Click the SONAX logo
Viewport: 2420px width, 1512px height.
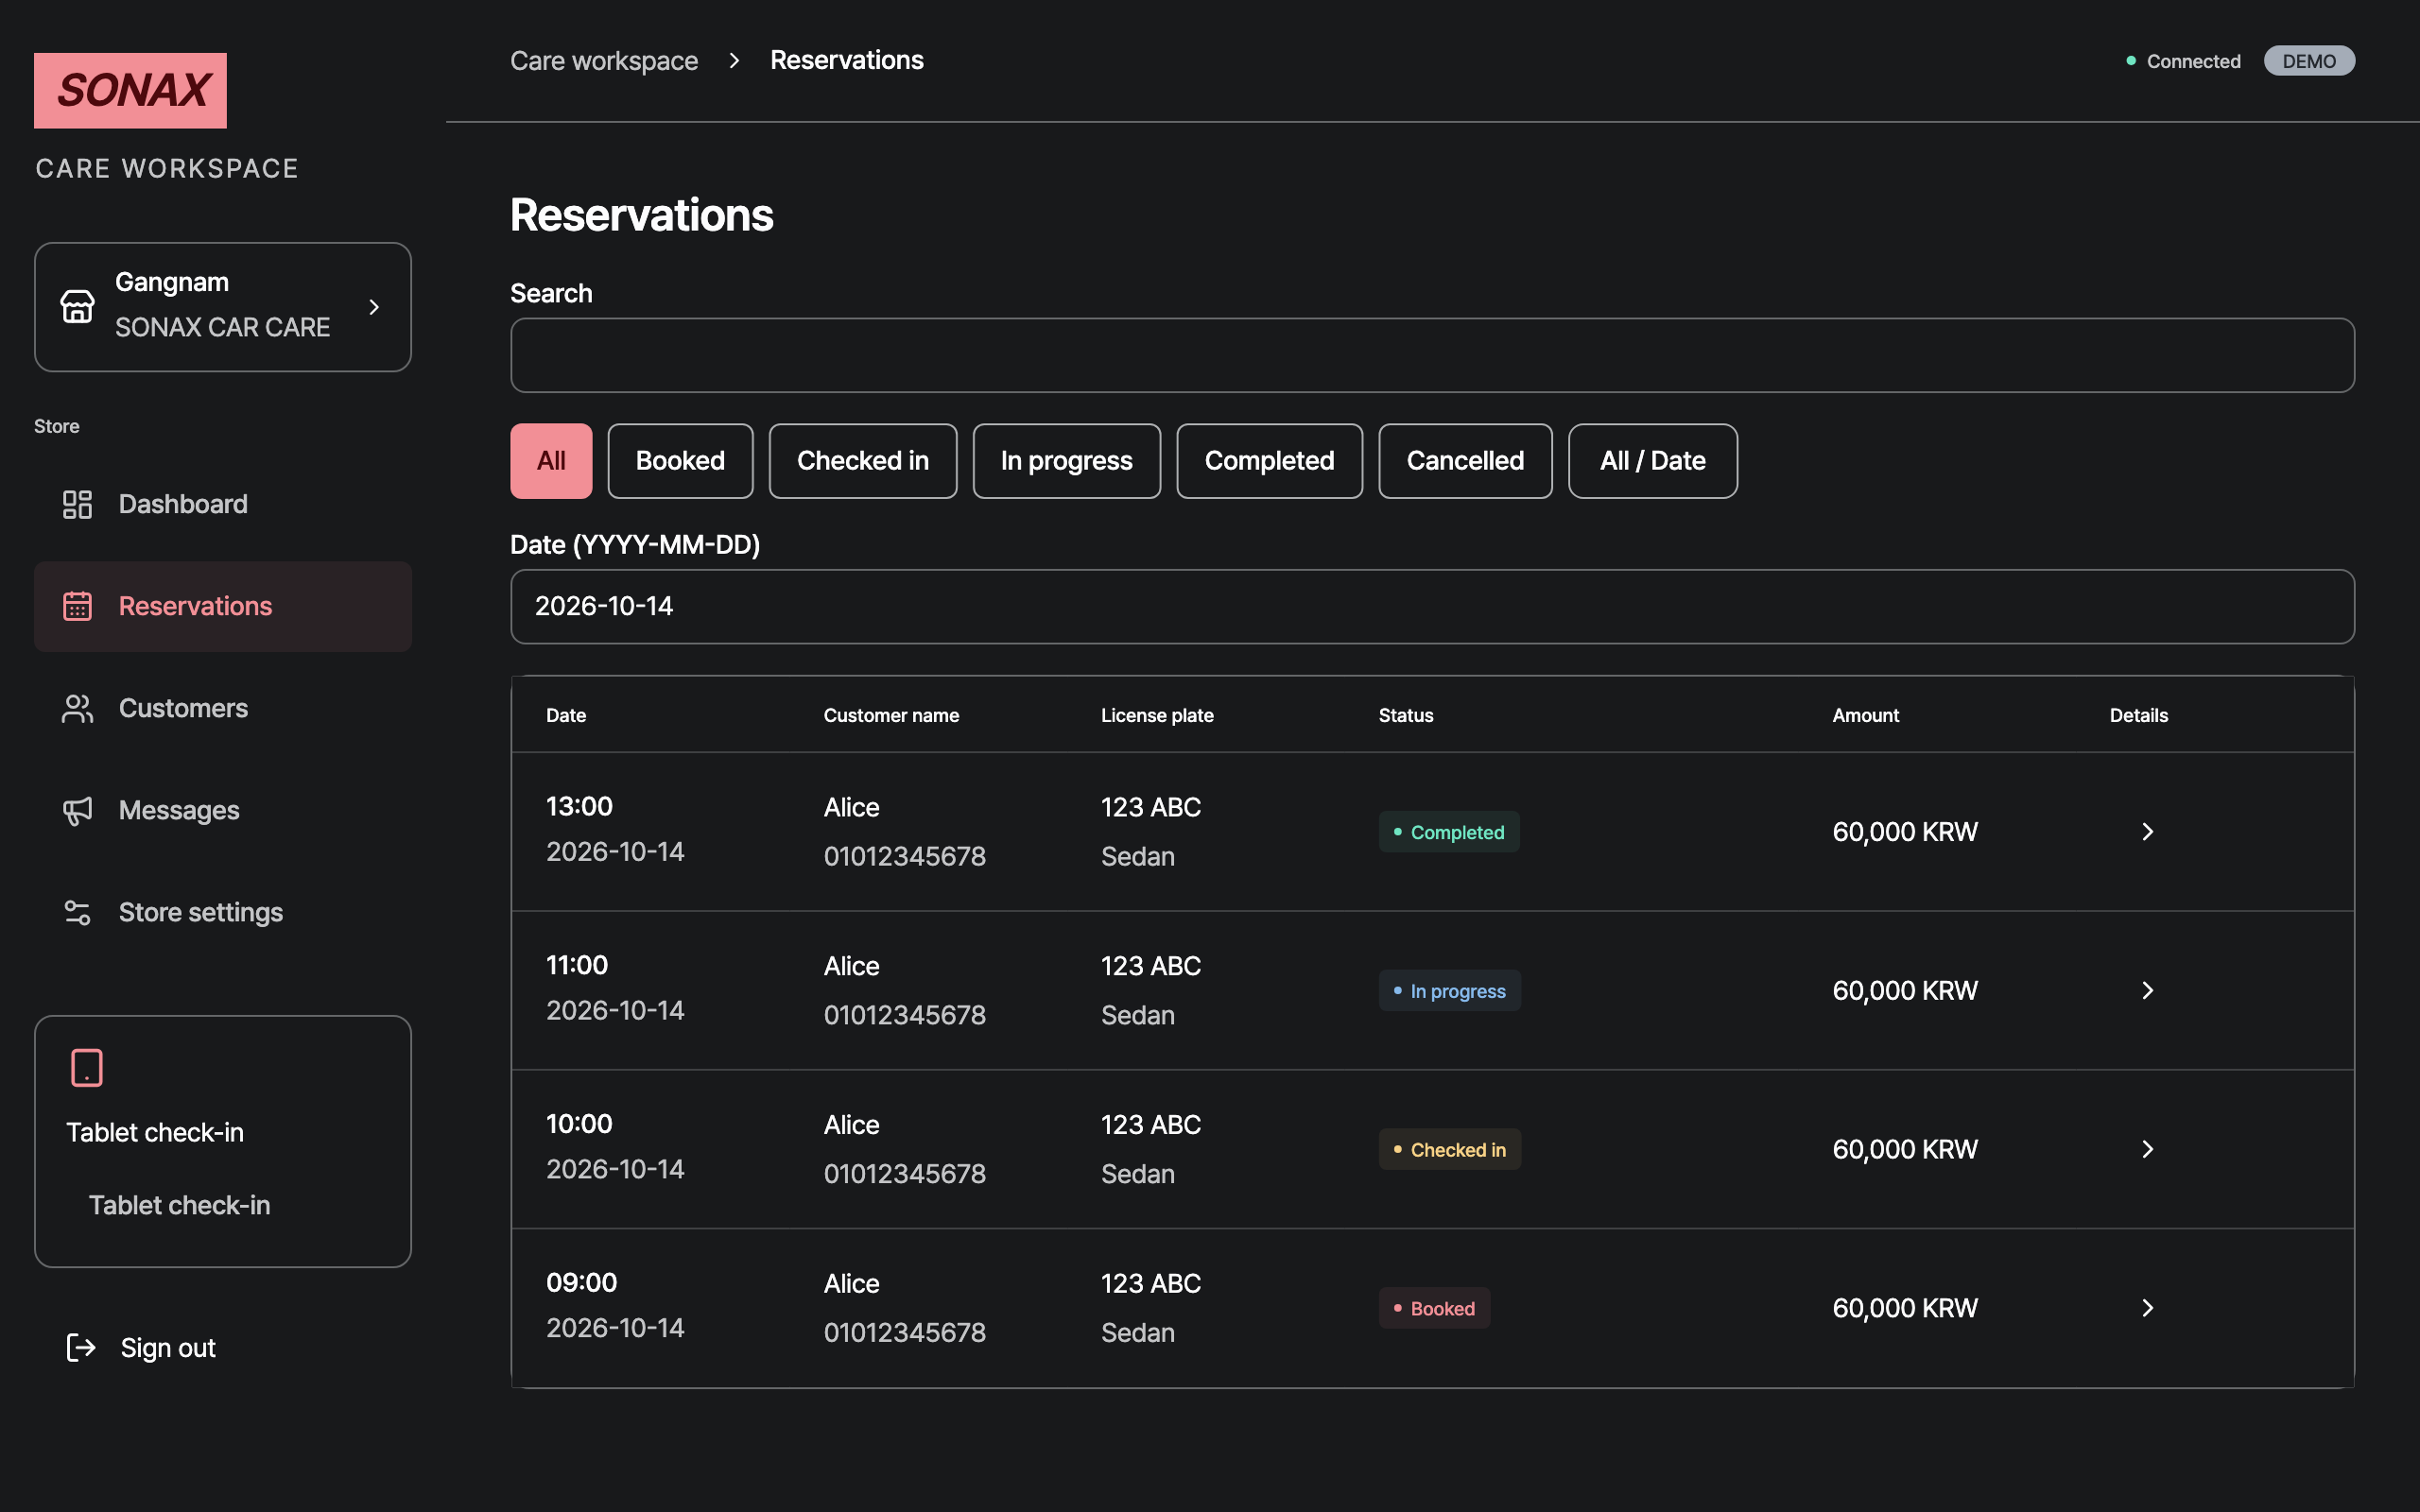130,90
